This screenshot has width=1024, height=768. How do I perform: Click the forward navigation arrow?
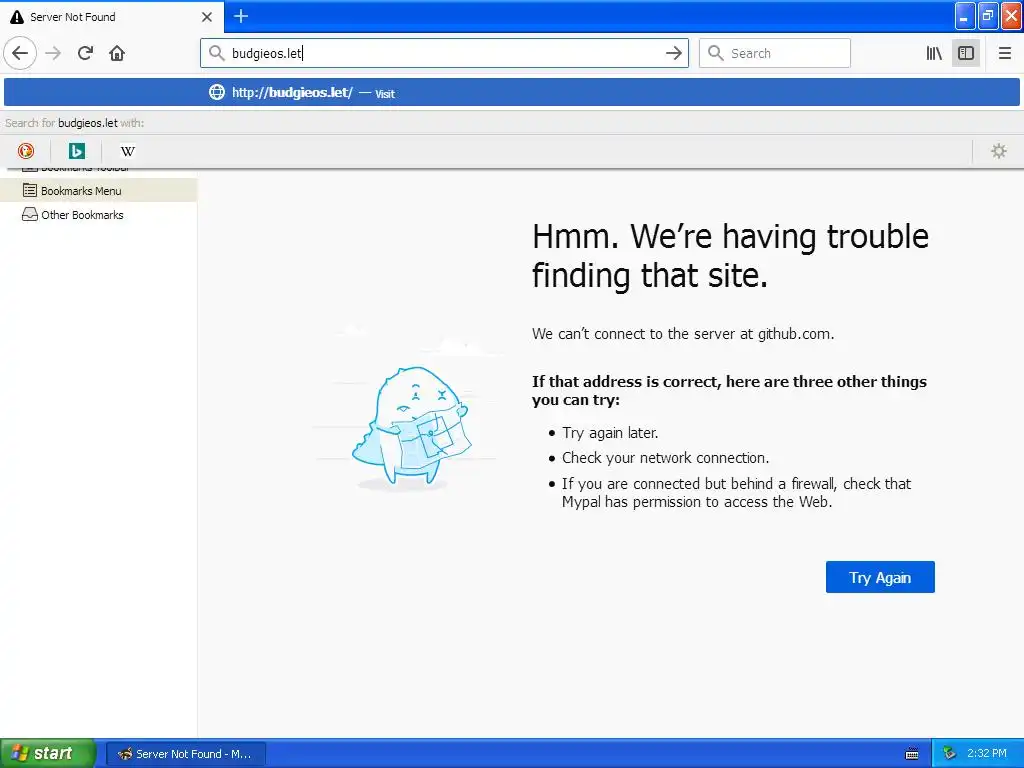pos(54,53)
